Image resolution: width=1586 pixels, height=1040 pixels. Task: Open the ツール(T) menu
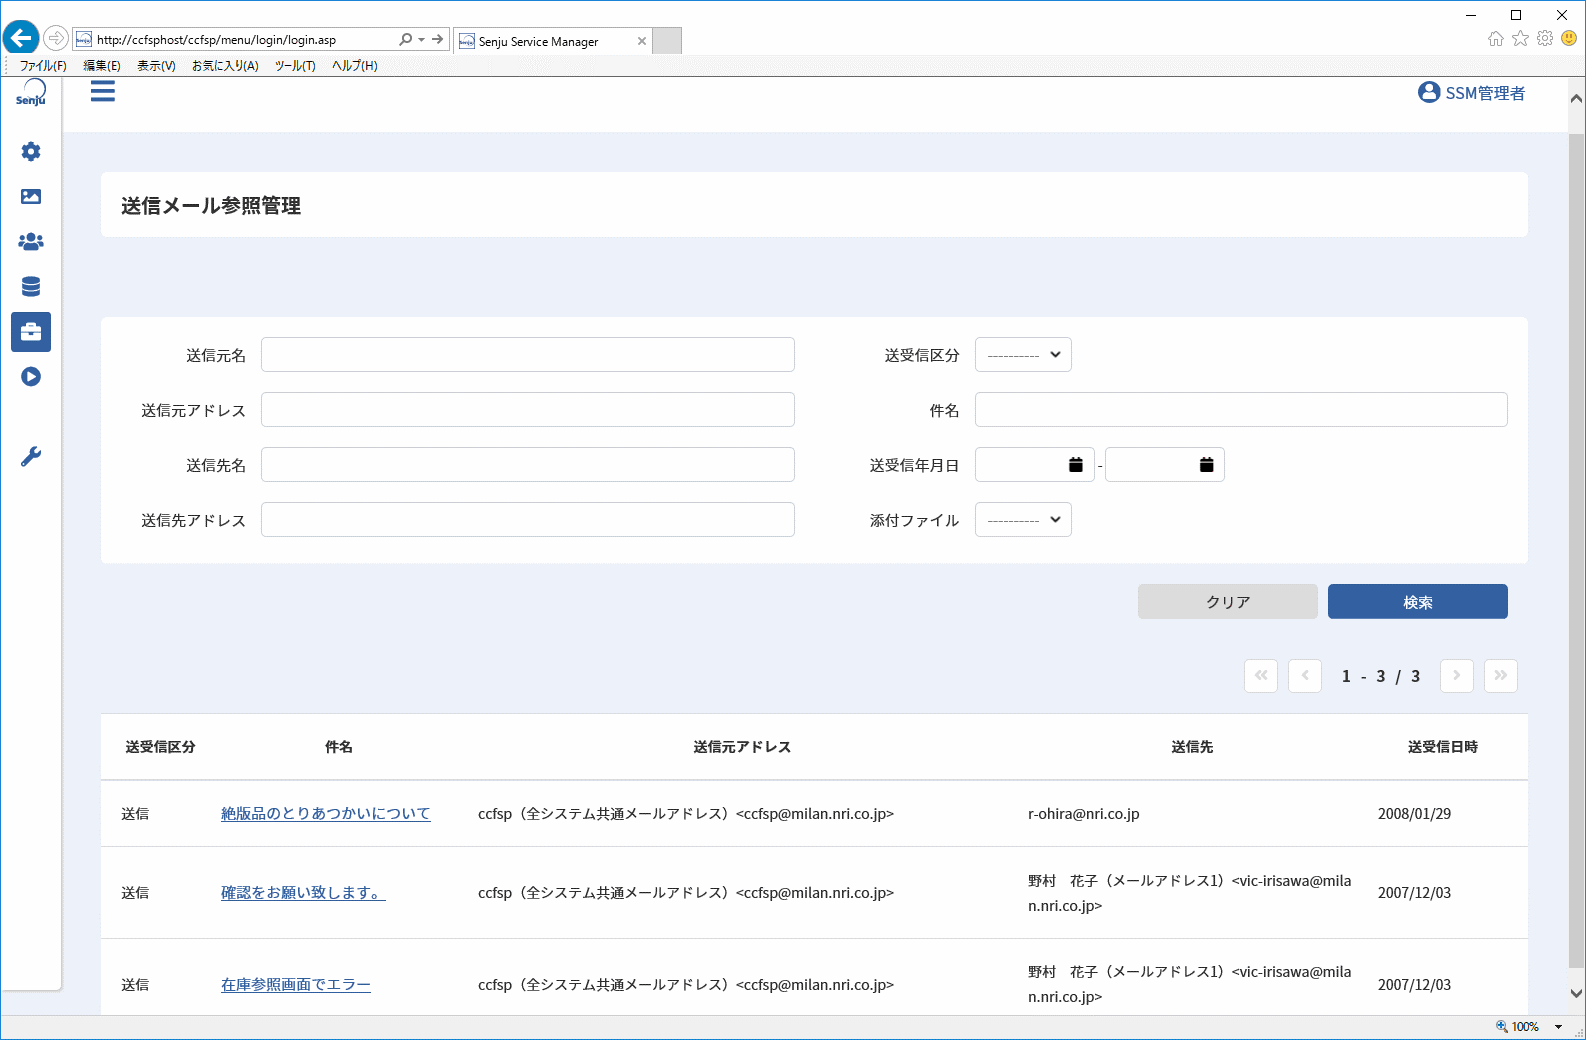tap(295, 66)
